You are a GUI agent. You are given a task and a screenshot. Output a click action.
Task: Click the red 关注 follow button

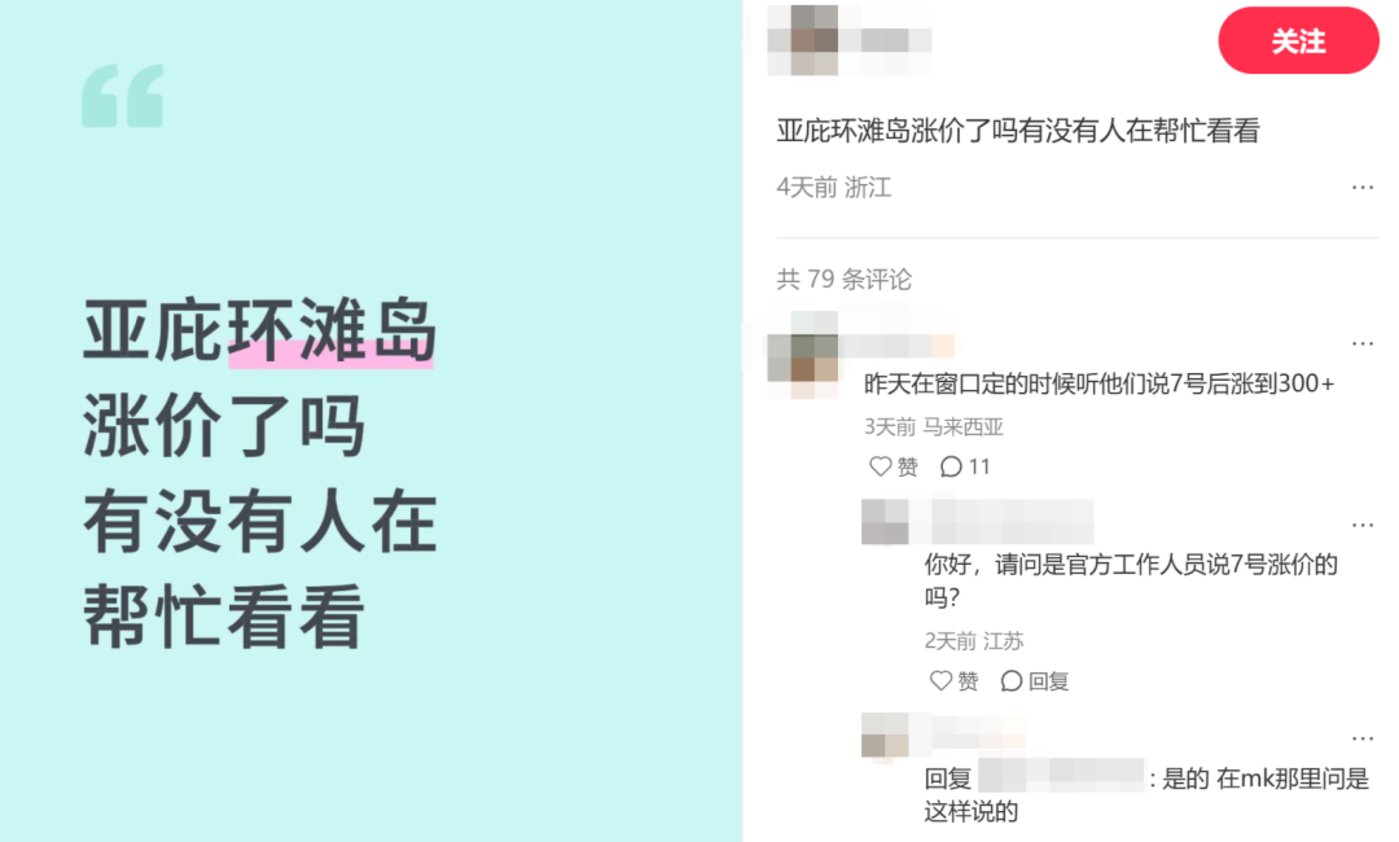point(1298,41)
